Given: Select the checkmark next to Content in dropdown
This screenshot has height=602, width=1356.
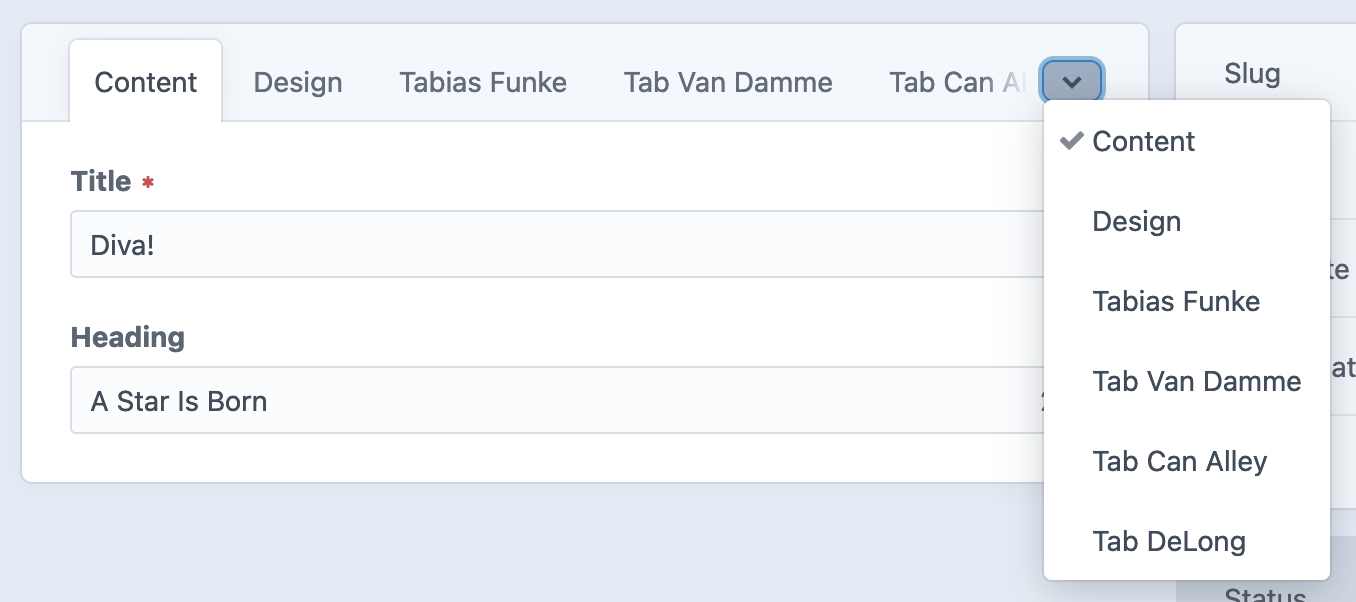Looking at the screenshot, I should 1072,141.
